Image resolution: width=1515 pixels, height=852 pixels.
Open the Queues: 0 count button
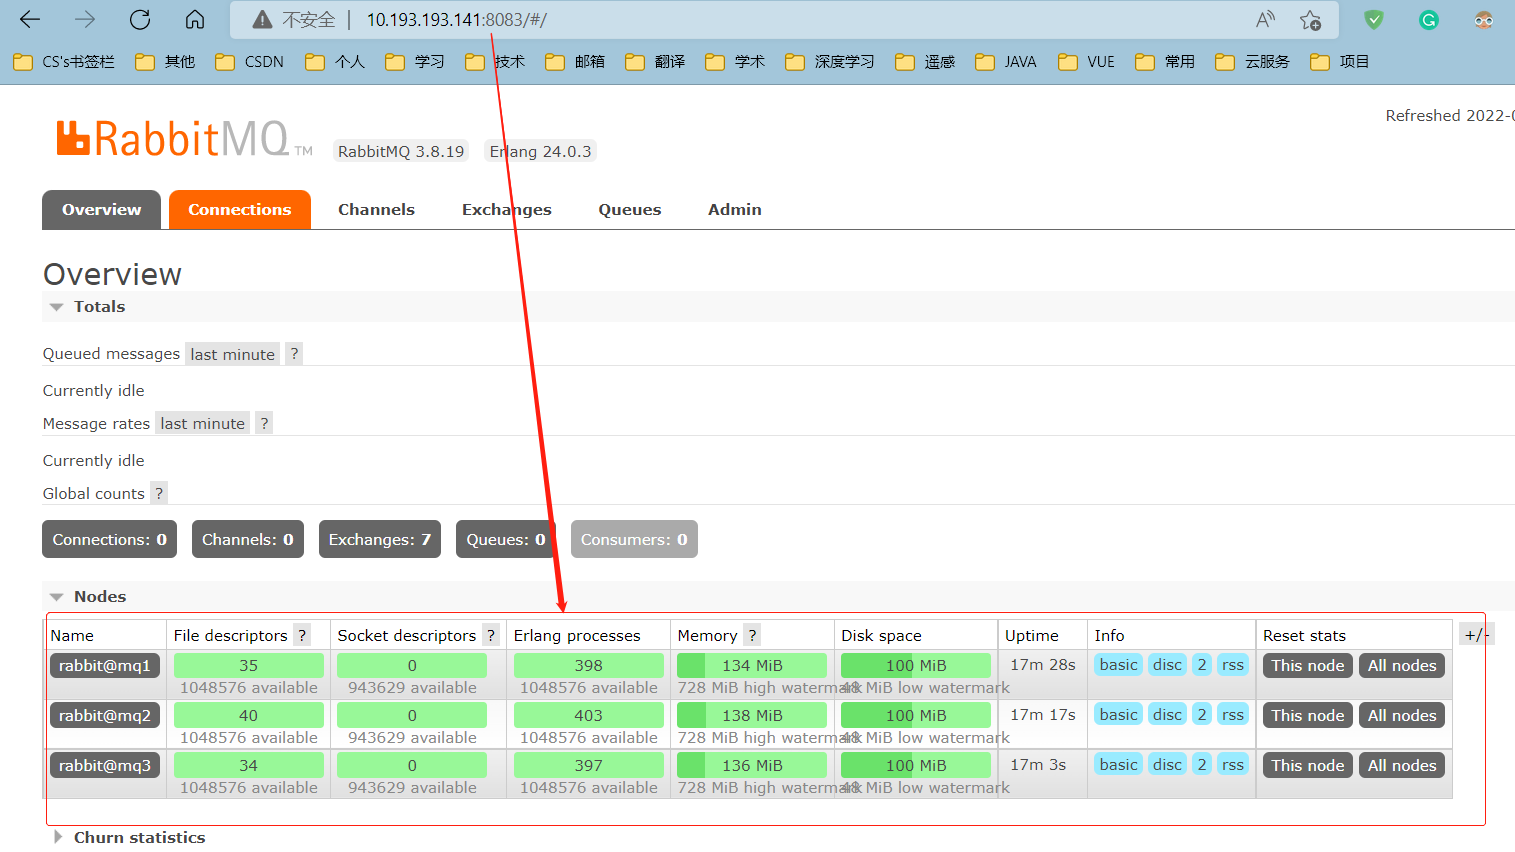[x=506, y=539]
